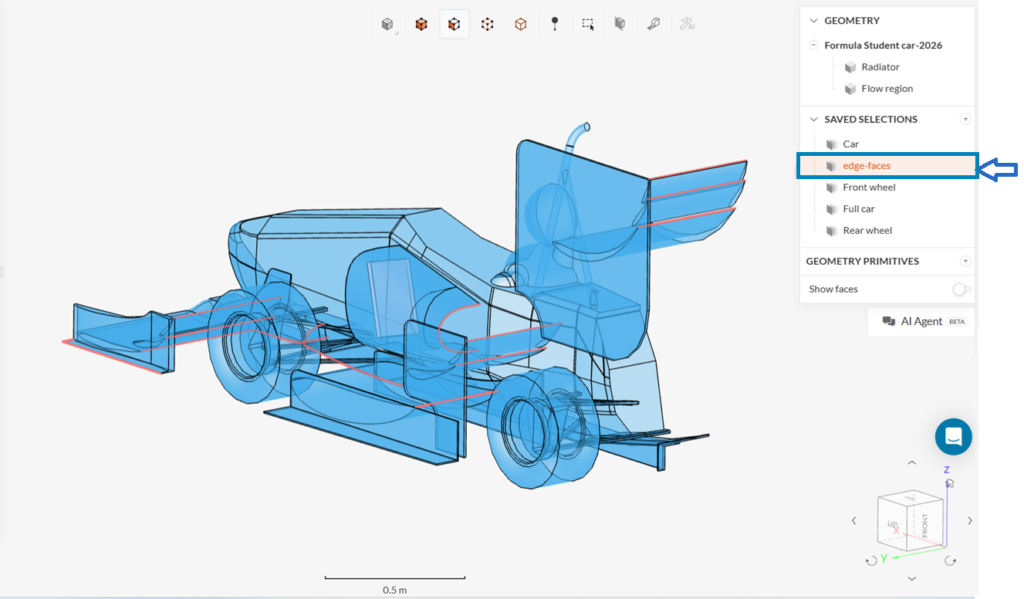Click the AI magic wand tool
The image size is (1024, 599).
pyautogui.click(x=687, y=24)
